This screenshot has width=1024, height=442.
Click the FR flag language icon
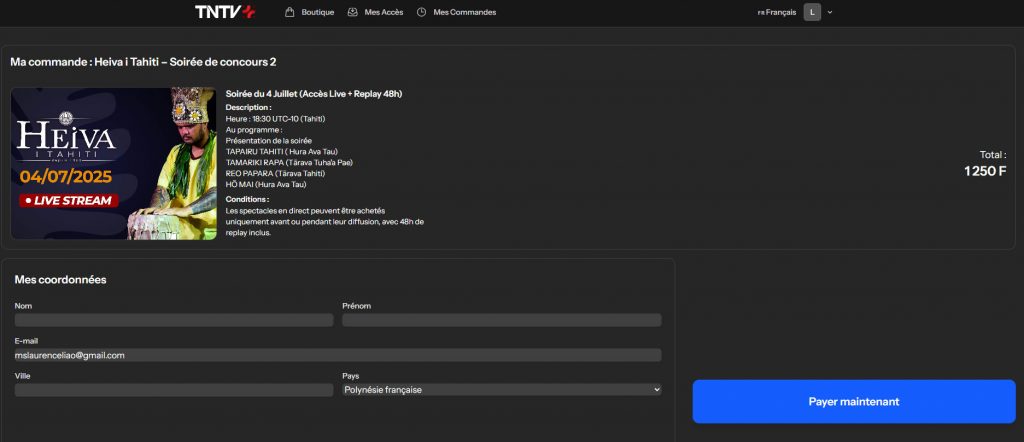761,13
